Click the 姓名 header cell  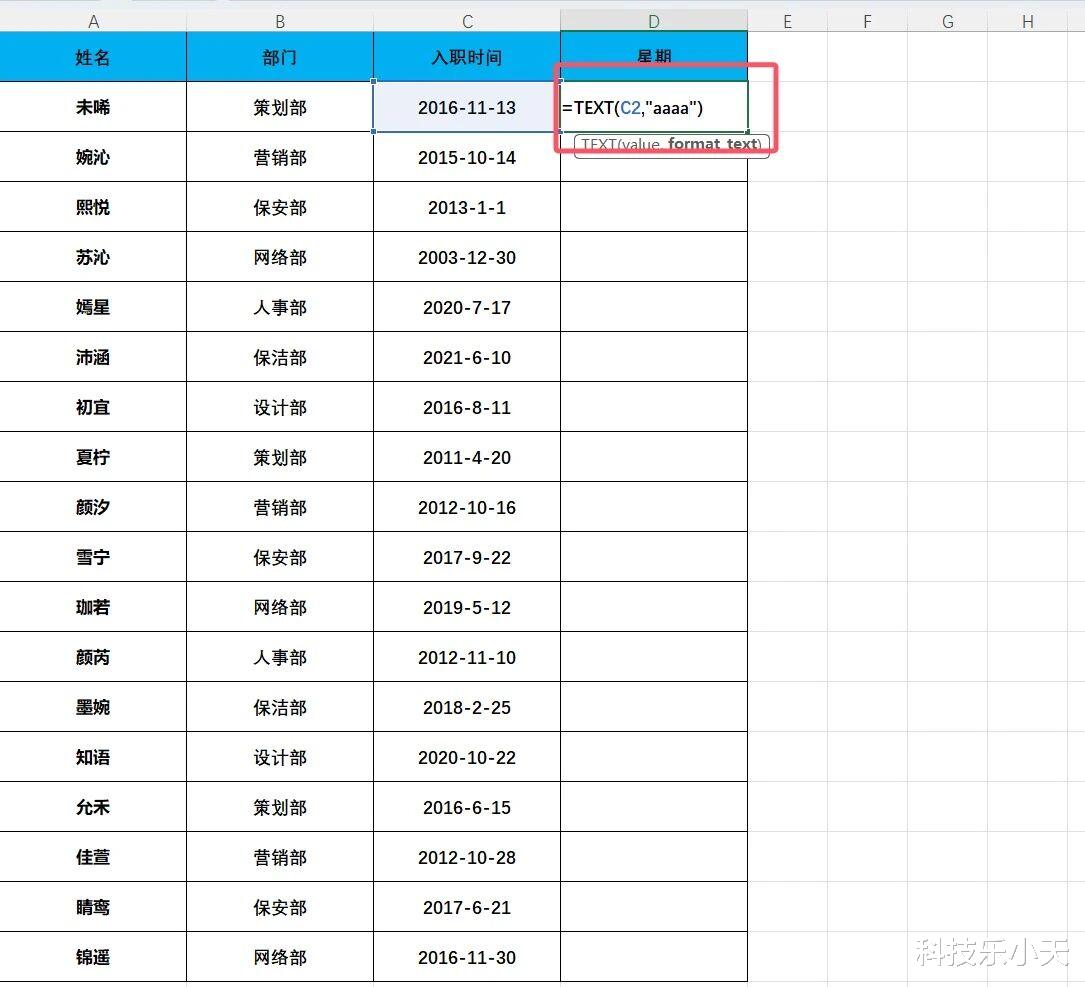(x=93, y=57)
